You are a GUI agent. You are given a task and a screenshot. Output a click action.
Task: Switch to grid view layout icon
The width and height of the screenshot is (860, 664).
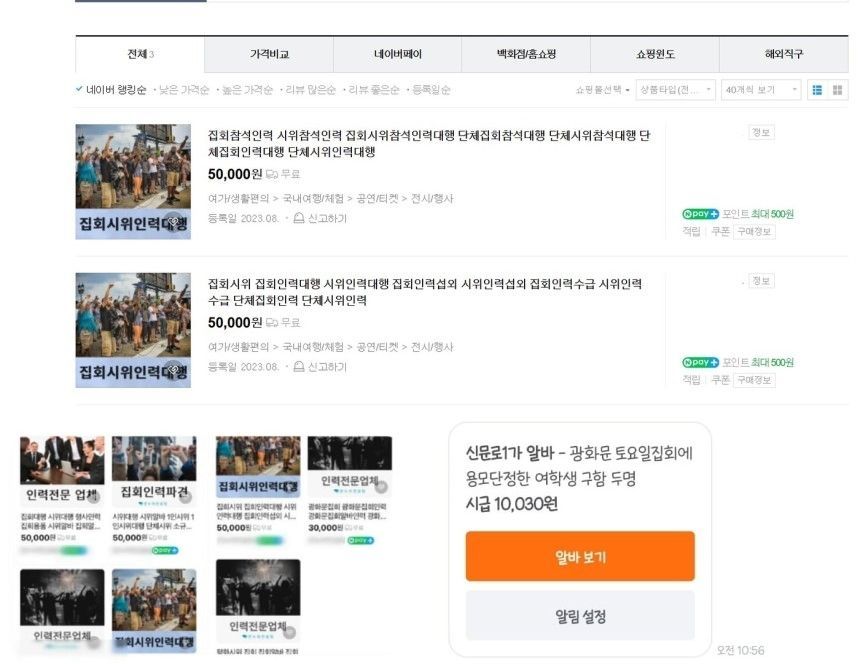tap(837, 90)
